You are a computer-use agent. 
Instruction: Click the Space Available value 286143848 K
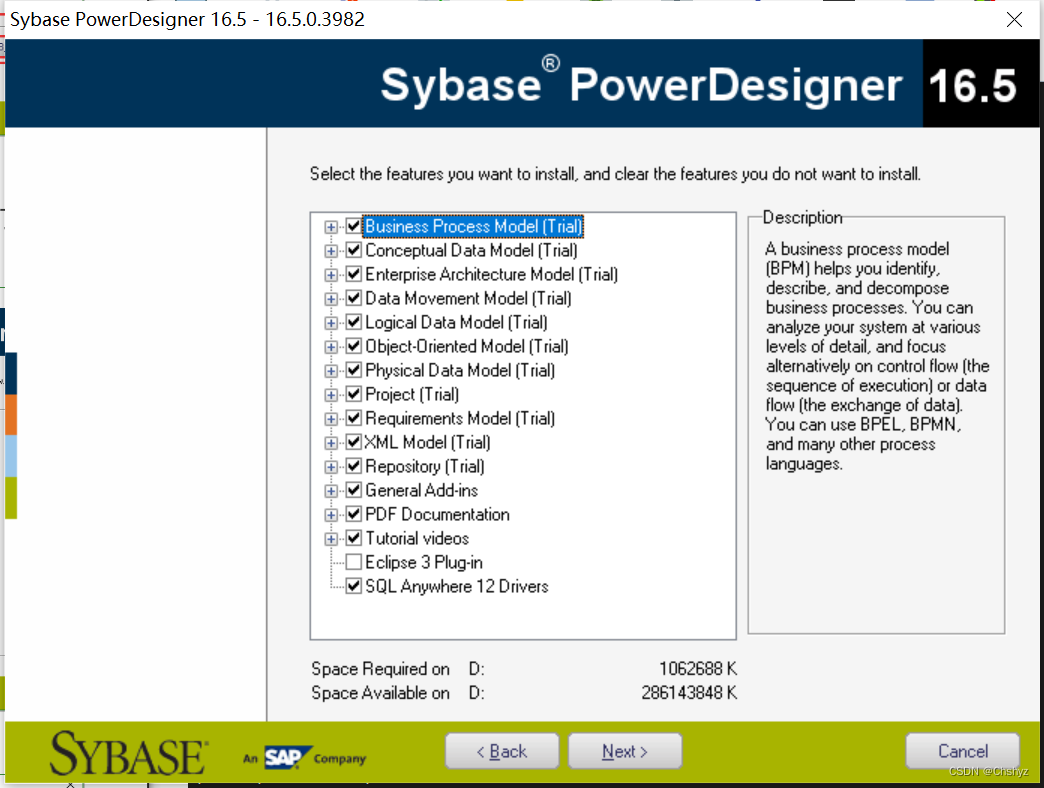689,692
